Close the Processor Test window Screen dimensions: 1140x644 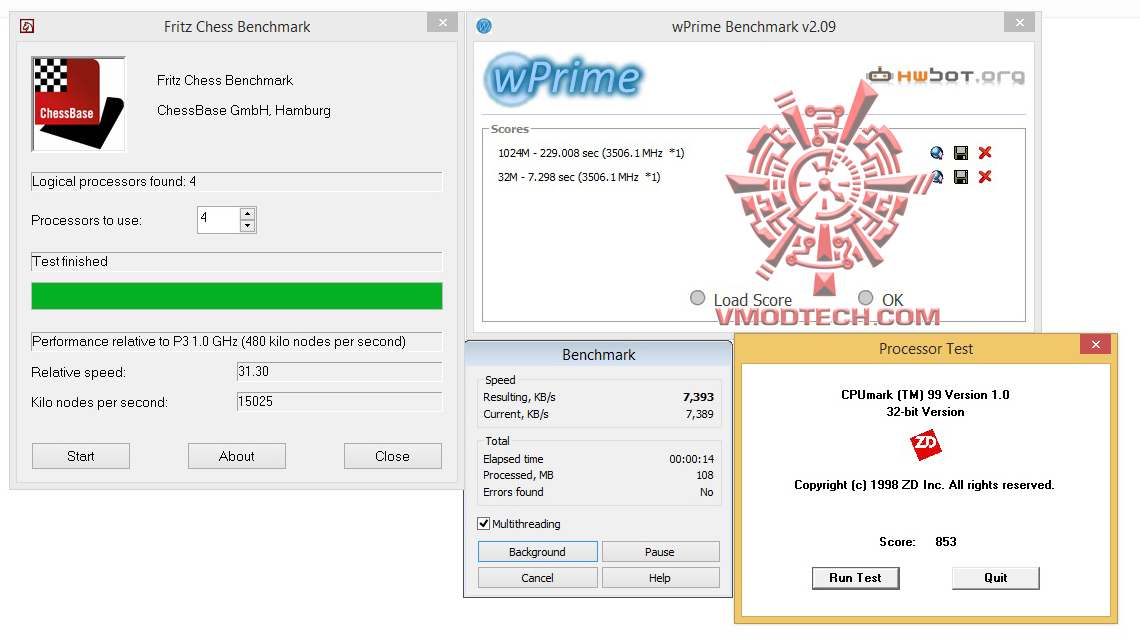point(1096,345)
